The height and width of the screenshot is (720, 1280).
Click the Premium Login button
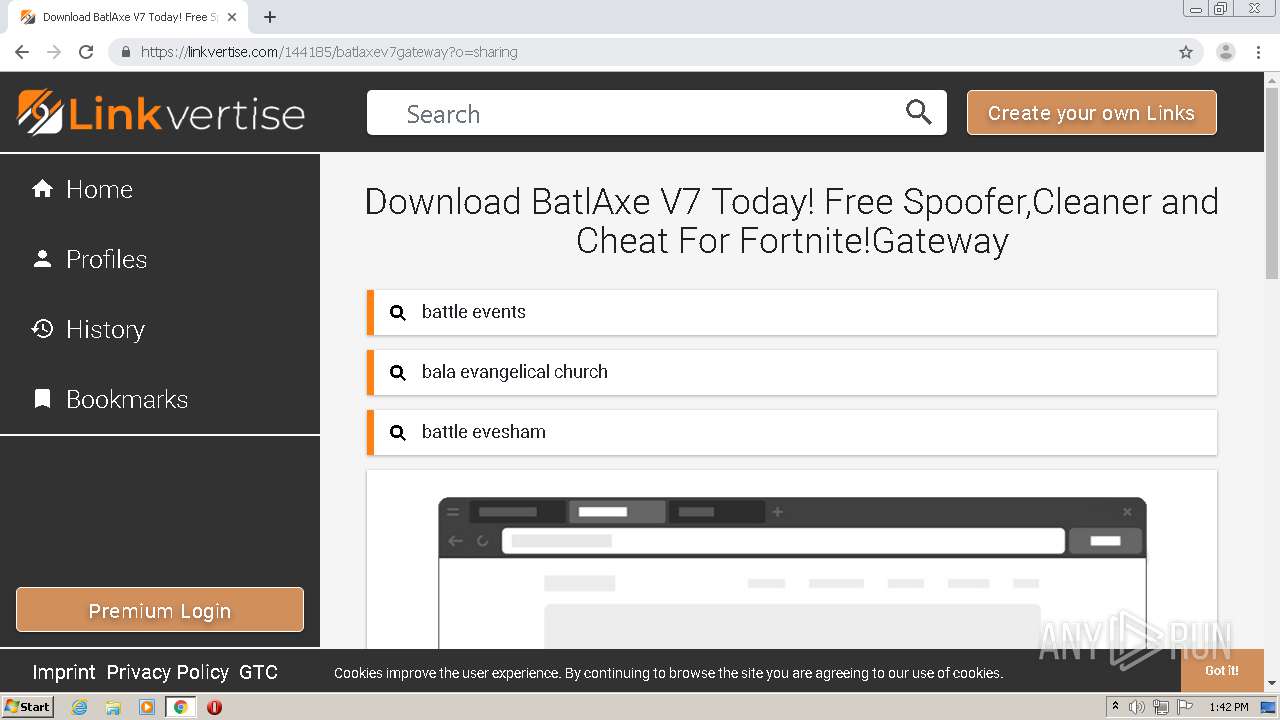coord(160,610)
